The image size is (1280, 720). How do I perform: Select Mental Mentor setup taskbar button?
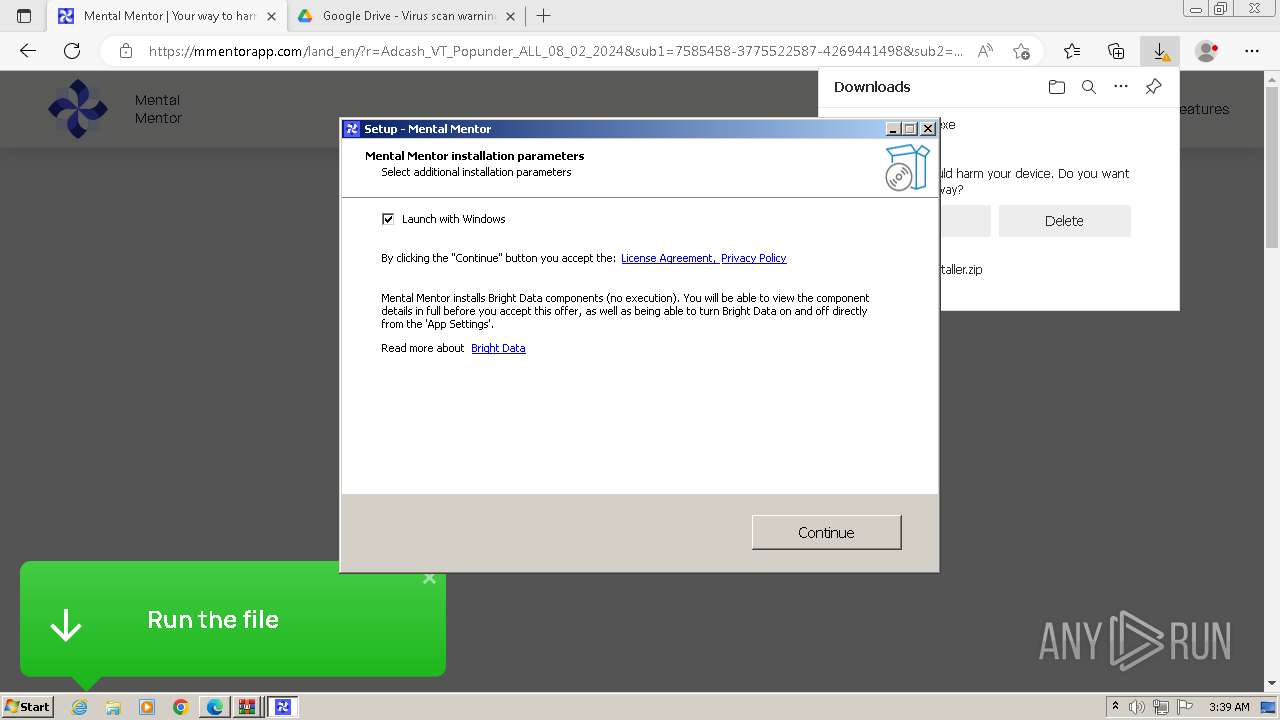pos(283,707)
